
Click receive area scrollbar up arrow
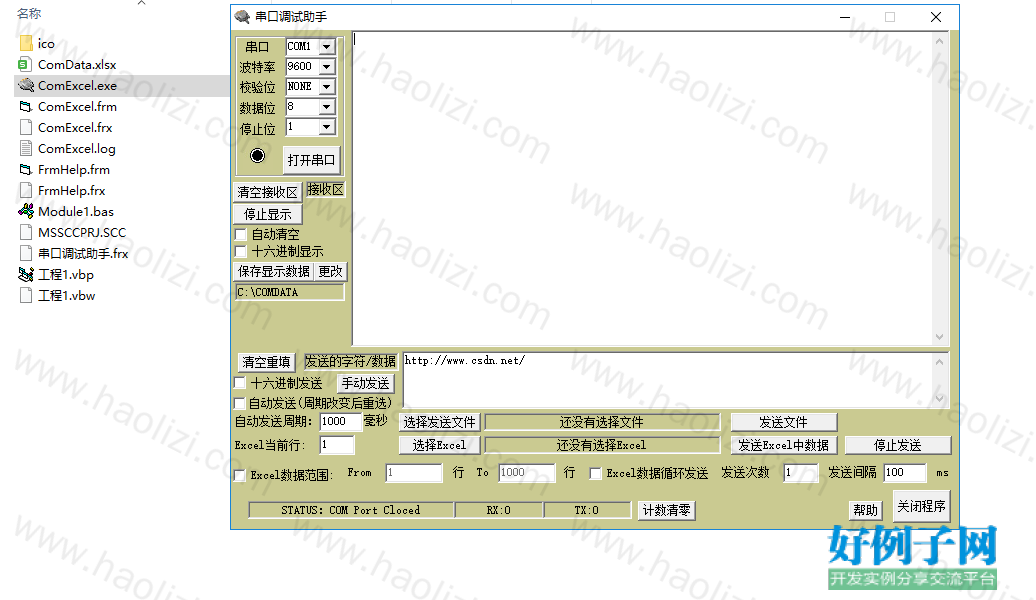(x=940, y=41)
